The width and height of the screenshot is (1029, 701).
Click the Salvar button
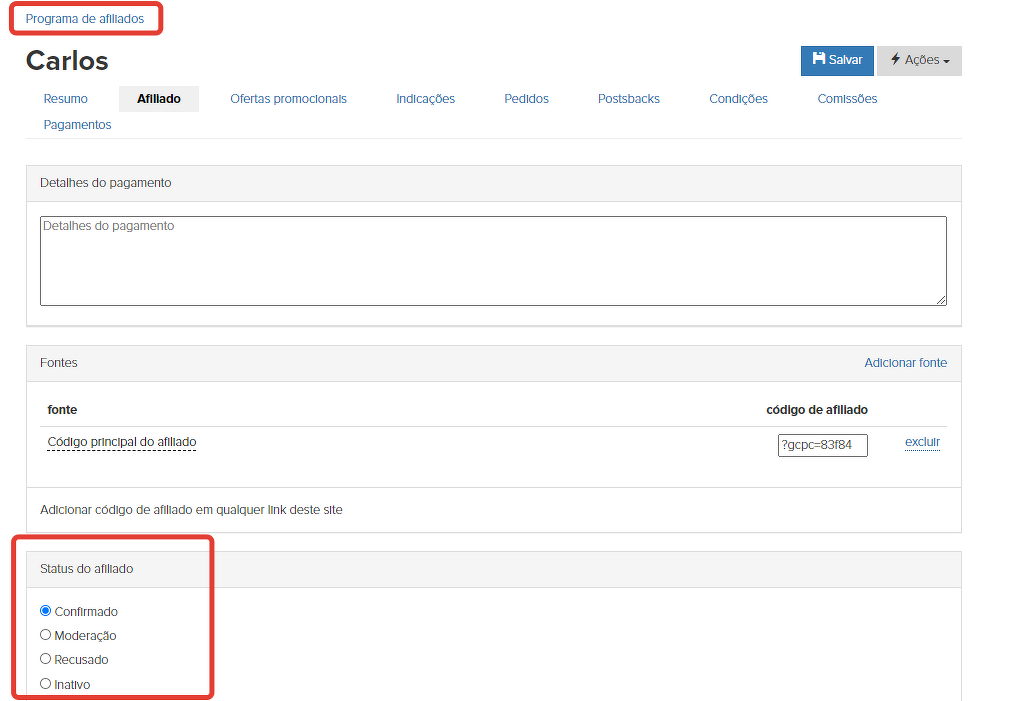pyautogui.click(x=837, y=60)
